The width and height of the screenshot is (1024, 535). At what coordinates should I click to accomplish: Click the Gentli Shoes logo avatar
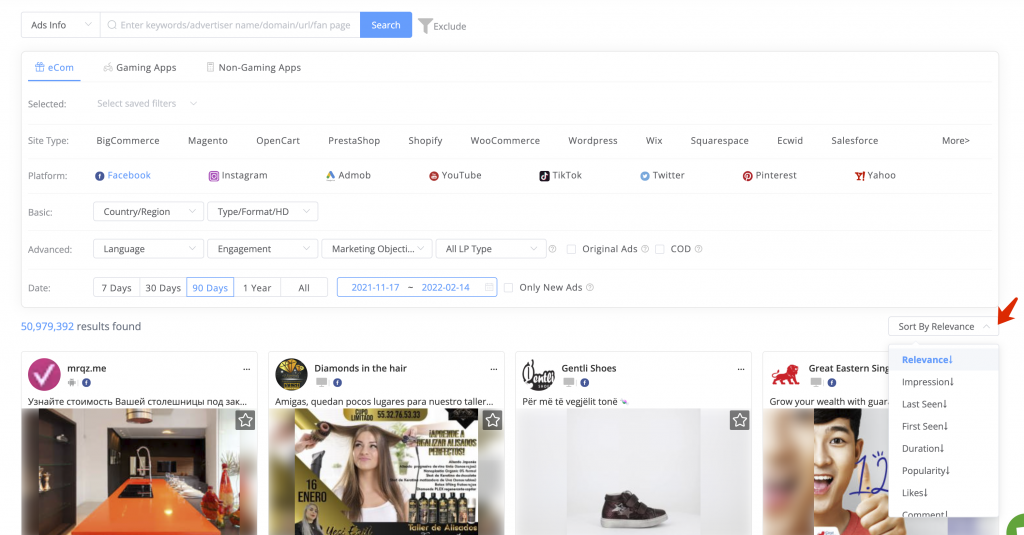coord(538,374)
